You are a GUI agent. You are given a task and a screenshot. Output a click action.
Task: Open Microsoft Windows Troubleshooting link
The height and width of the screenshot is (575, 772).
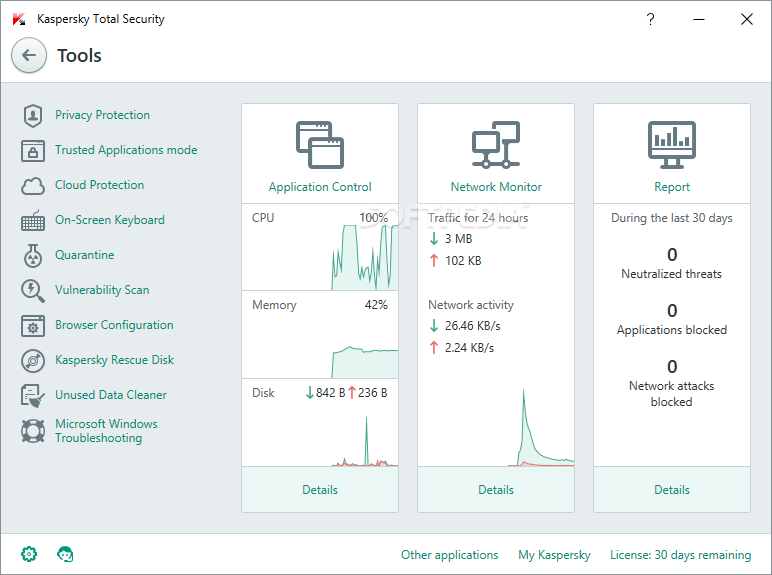pos(106,431)
